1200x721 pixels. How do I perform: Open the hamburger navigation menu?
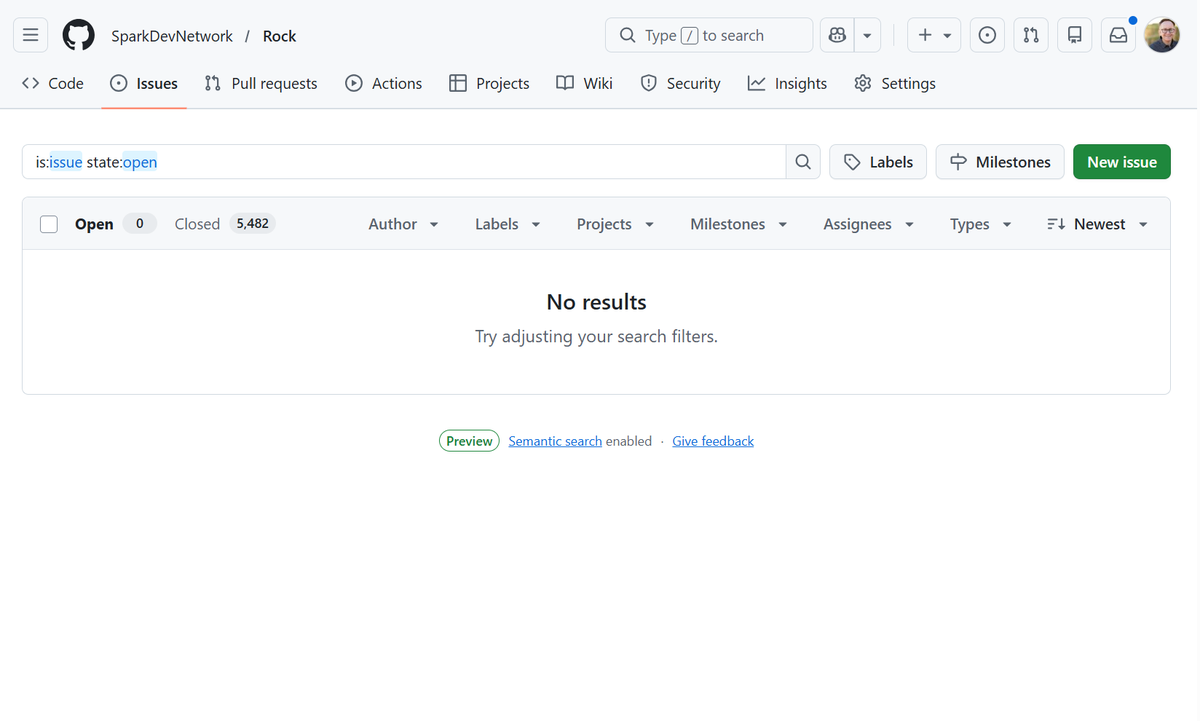31,35
